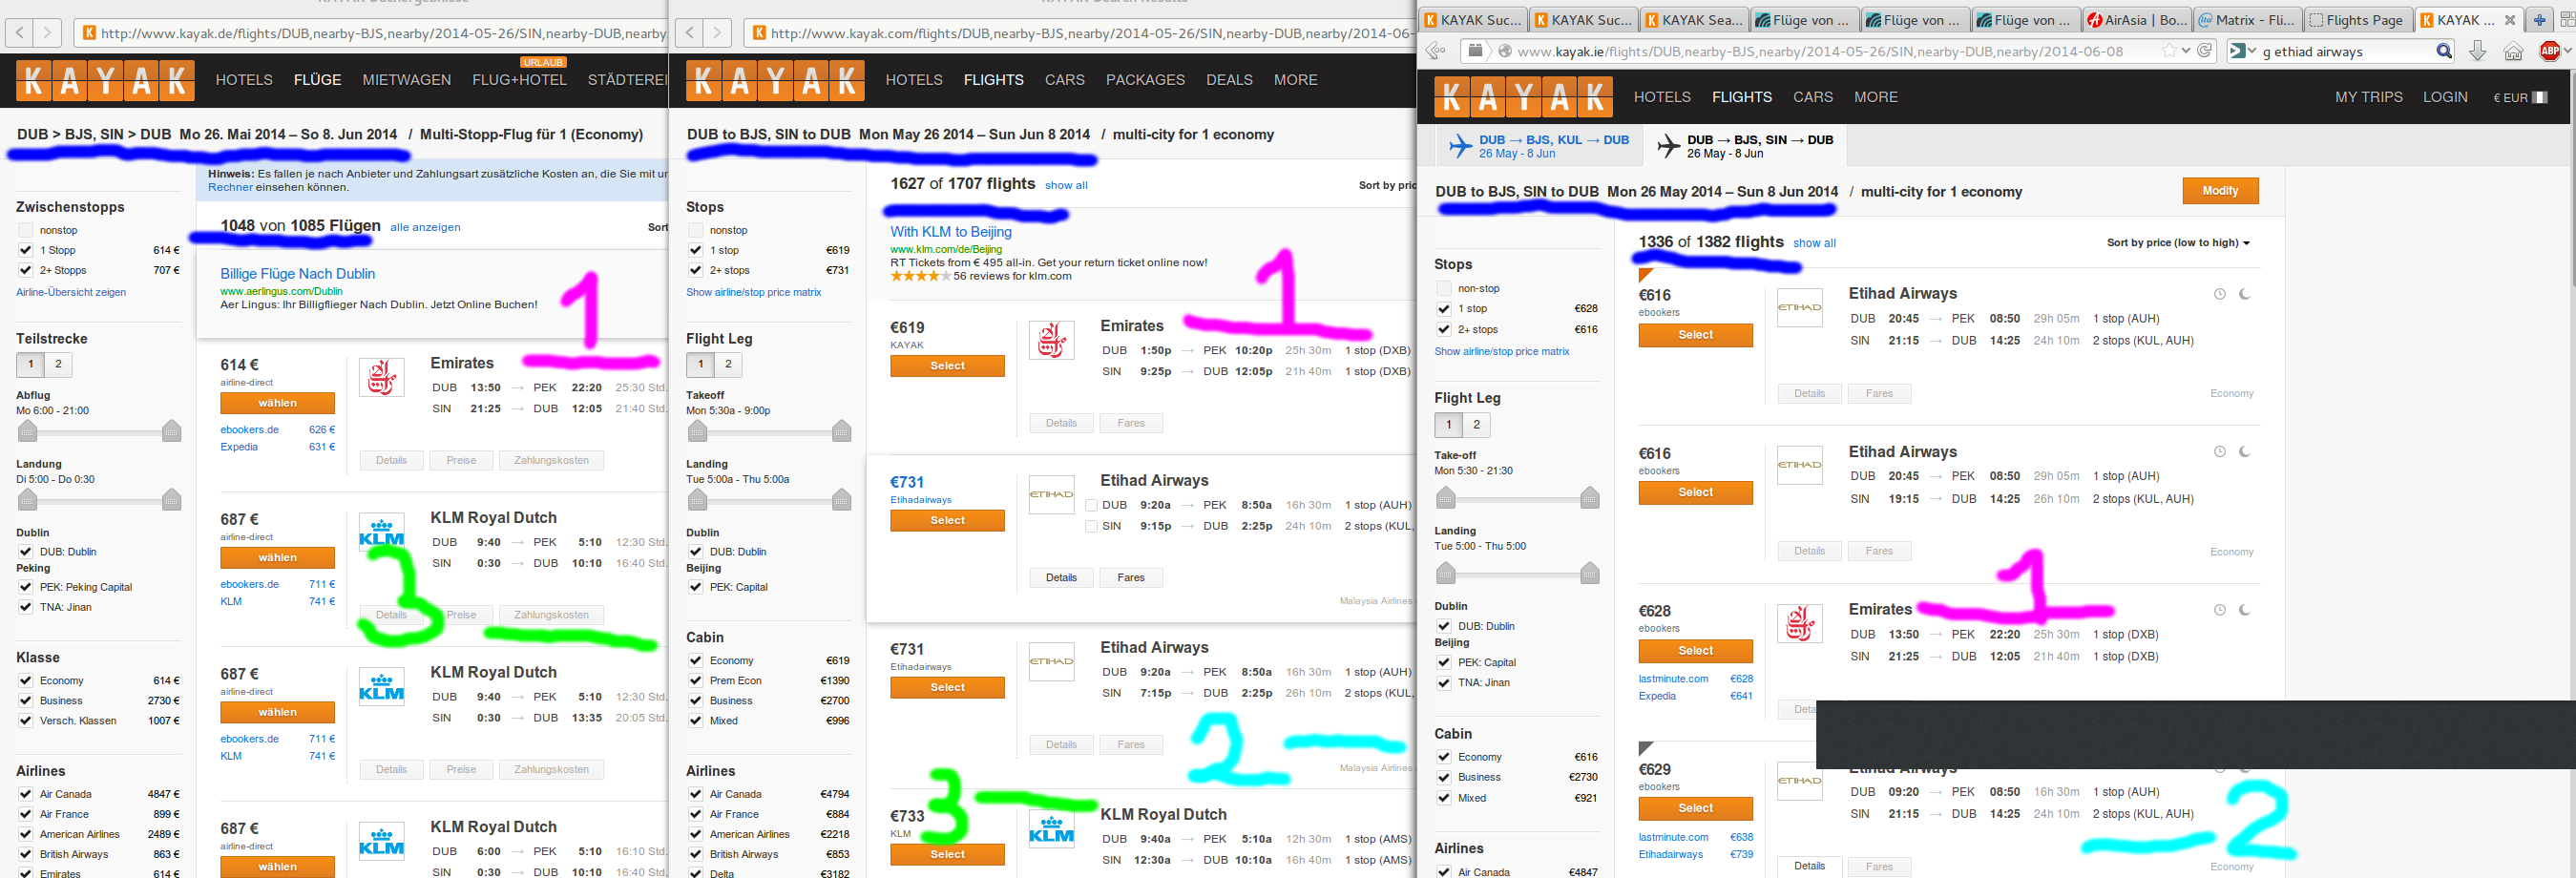This screenshot has width=2576, height=878.
Task: Open the ABP dropdown arrow
Action: [x=2568, y=51]
